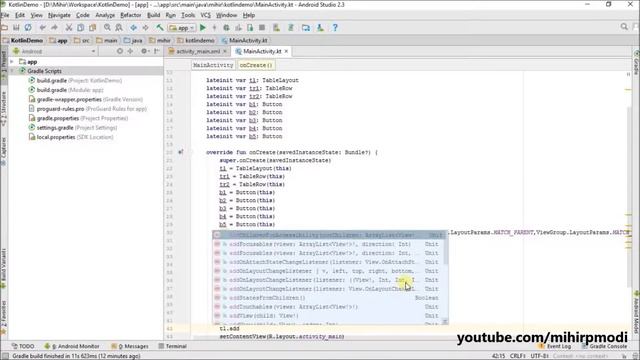Select gradle-wrapper.properties file
640x360 pixels.
point(86,99)
